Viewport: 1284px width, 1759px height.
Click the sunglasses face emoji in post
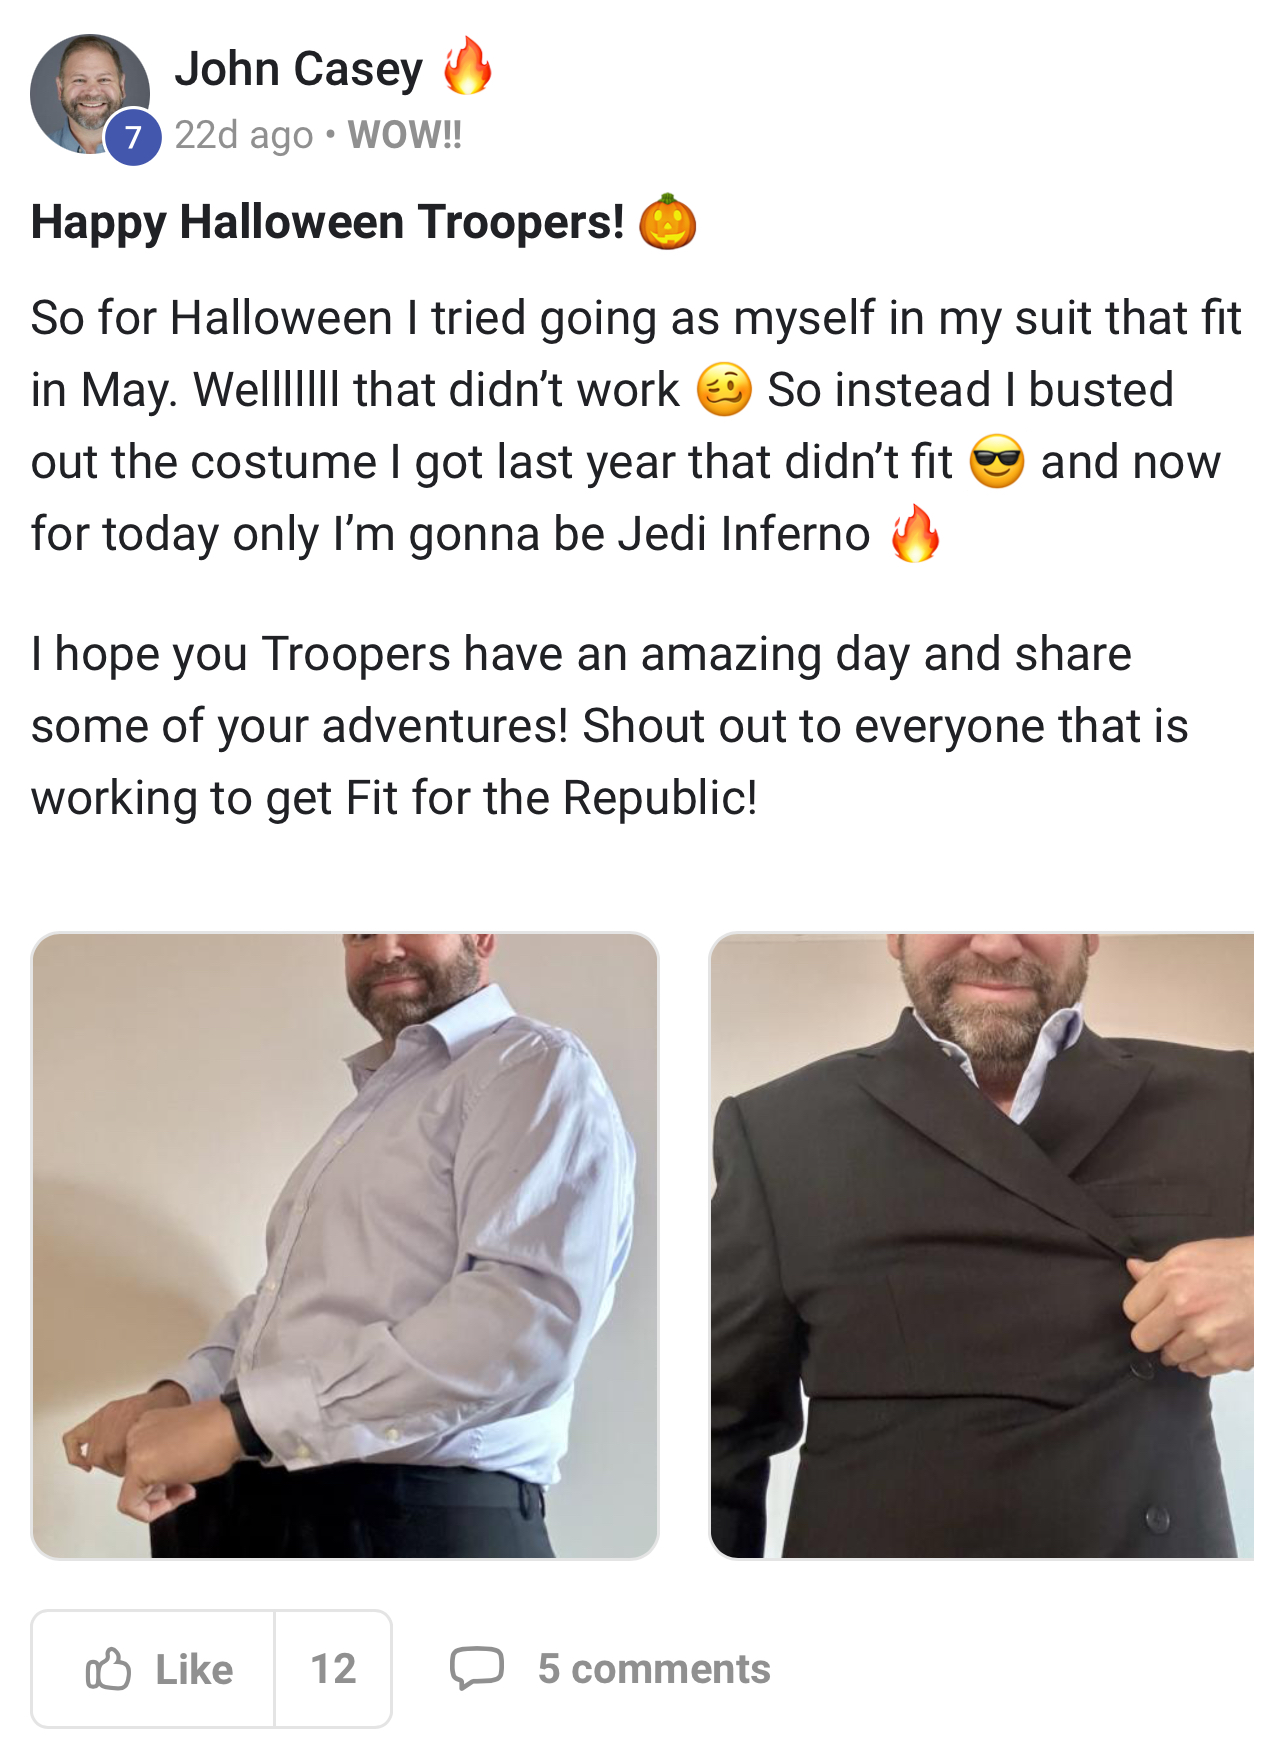tap(996, 461)
